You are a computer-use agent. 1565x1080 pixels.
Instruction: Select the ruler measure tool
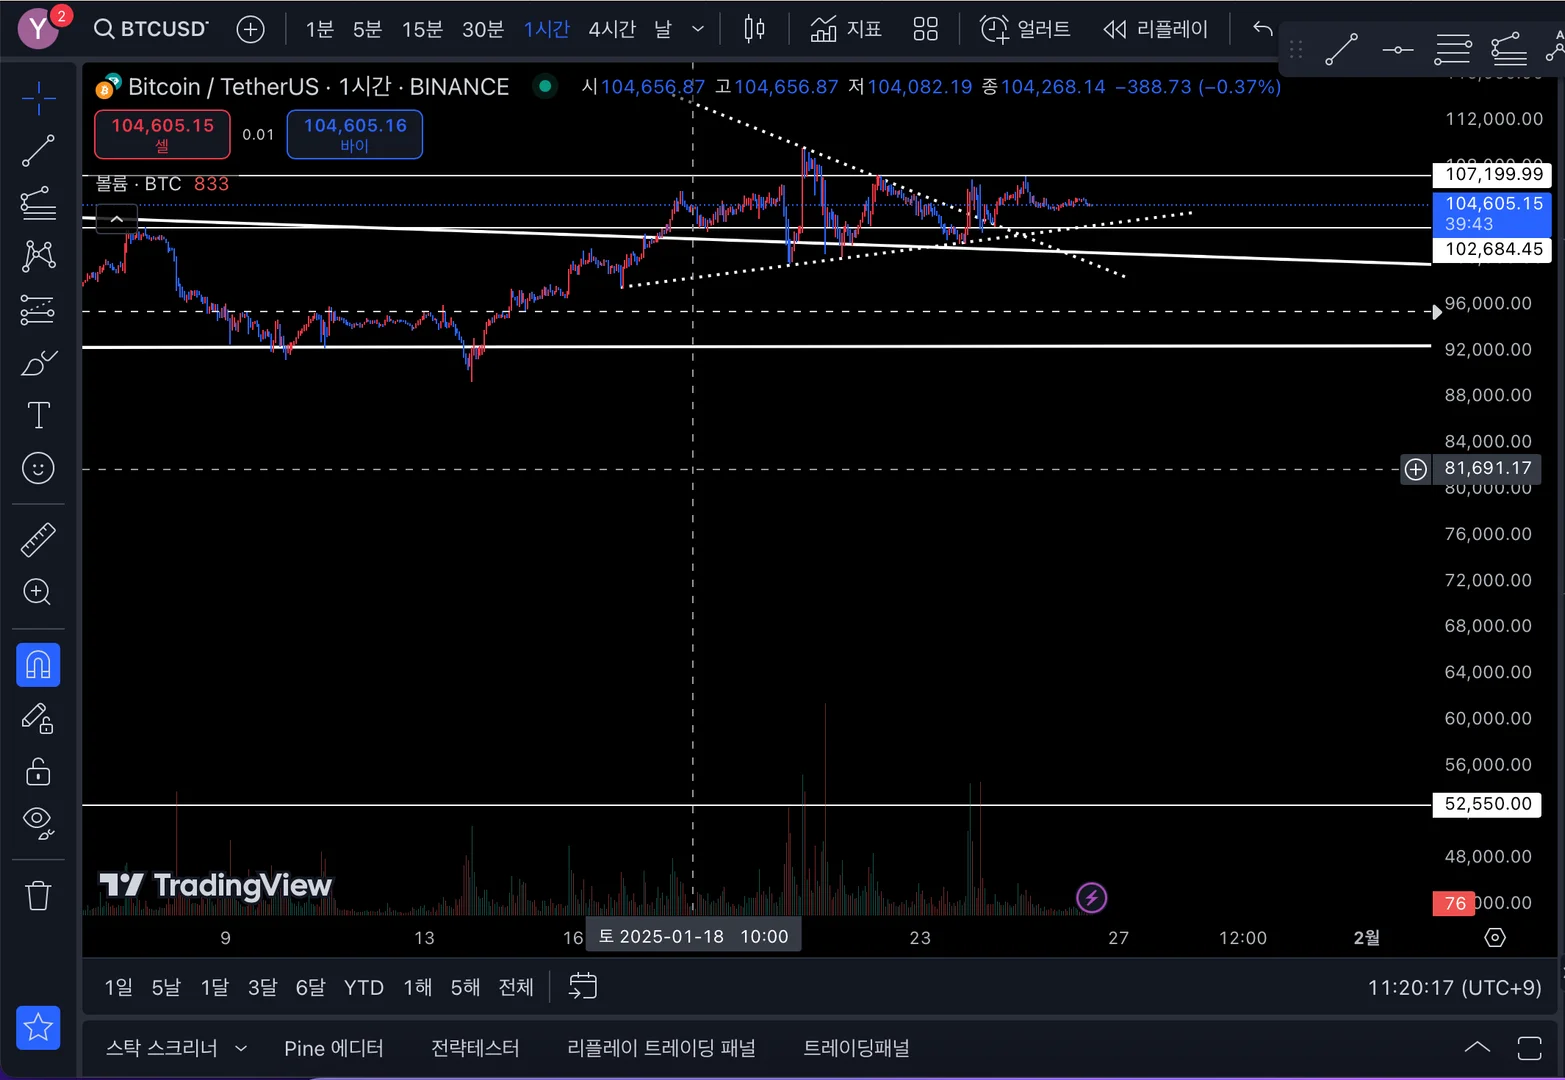point(38,540)
